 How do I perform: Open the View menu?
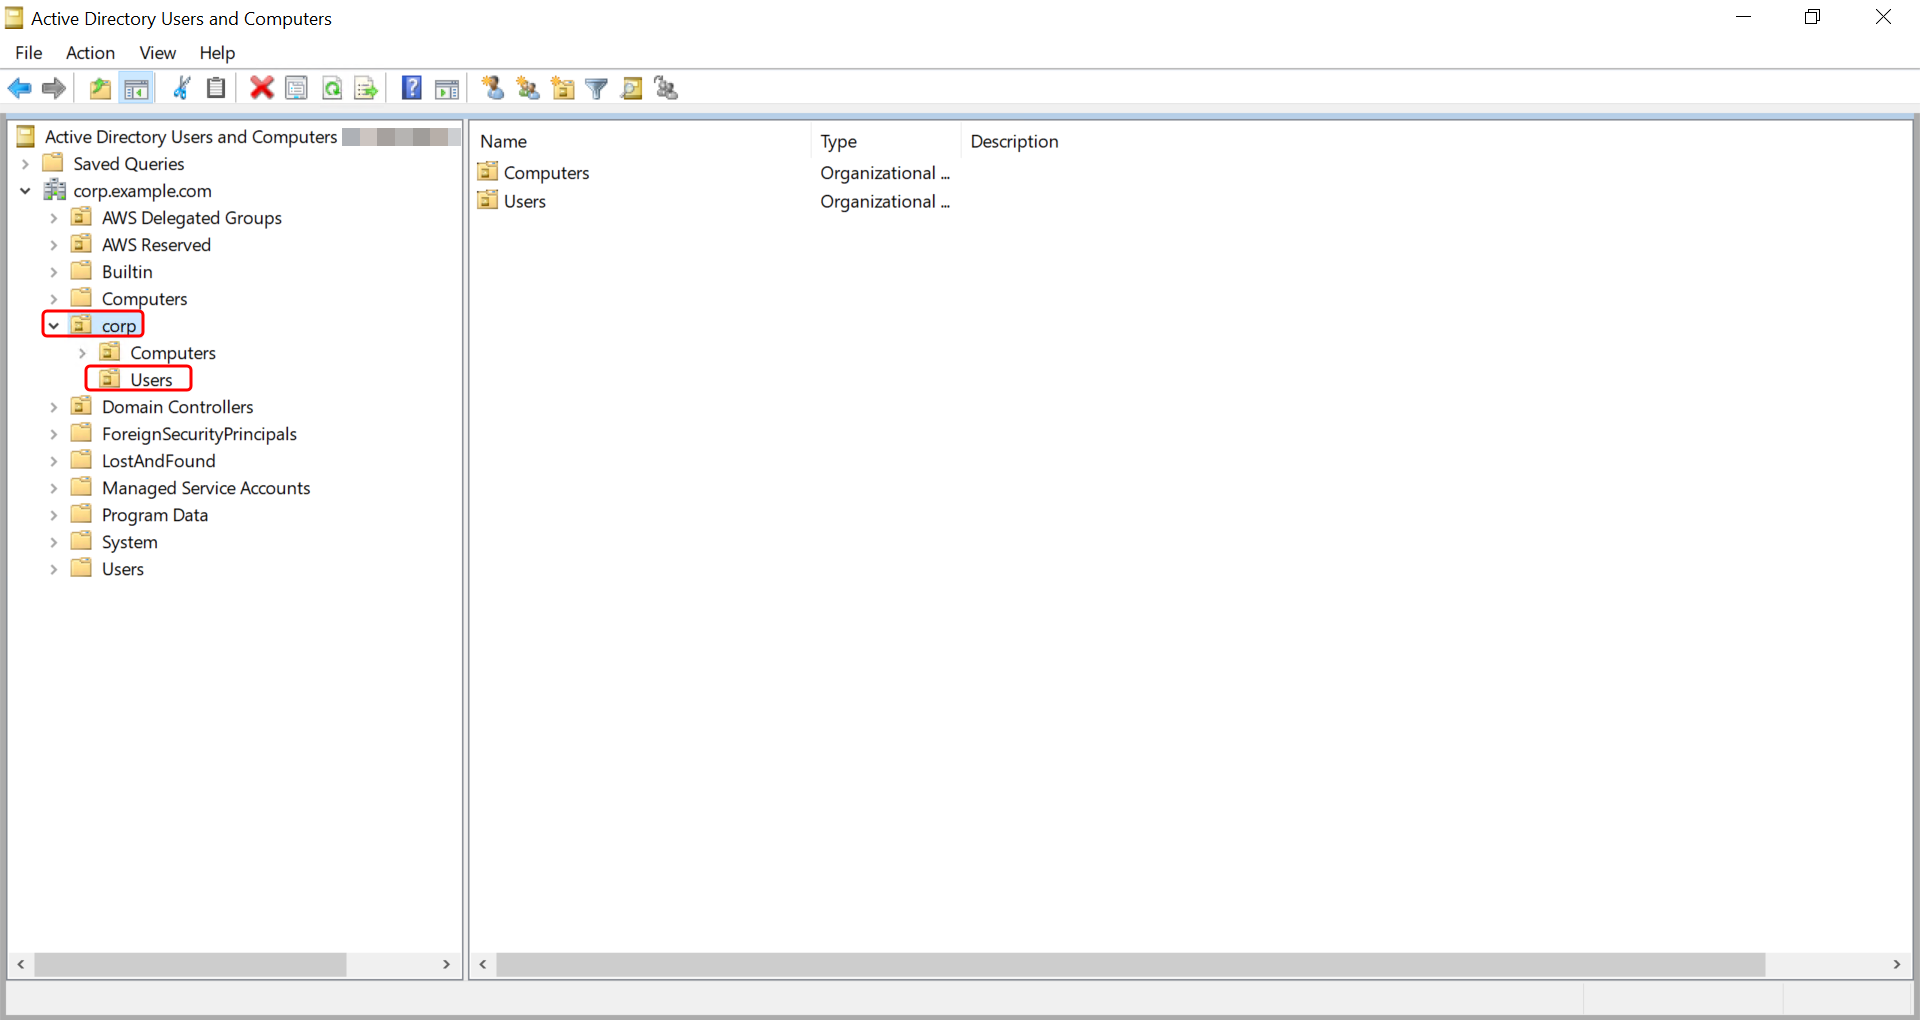pyautogui.click(x=157, y=53)
